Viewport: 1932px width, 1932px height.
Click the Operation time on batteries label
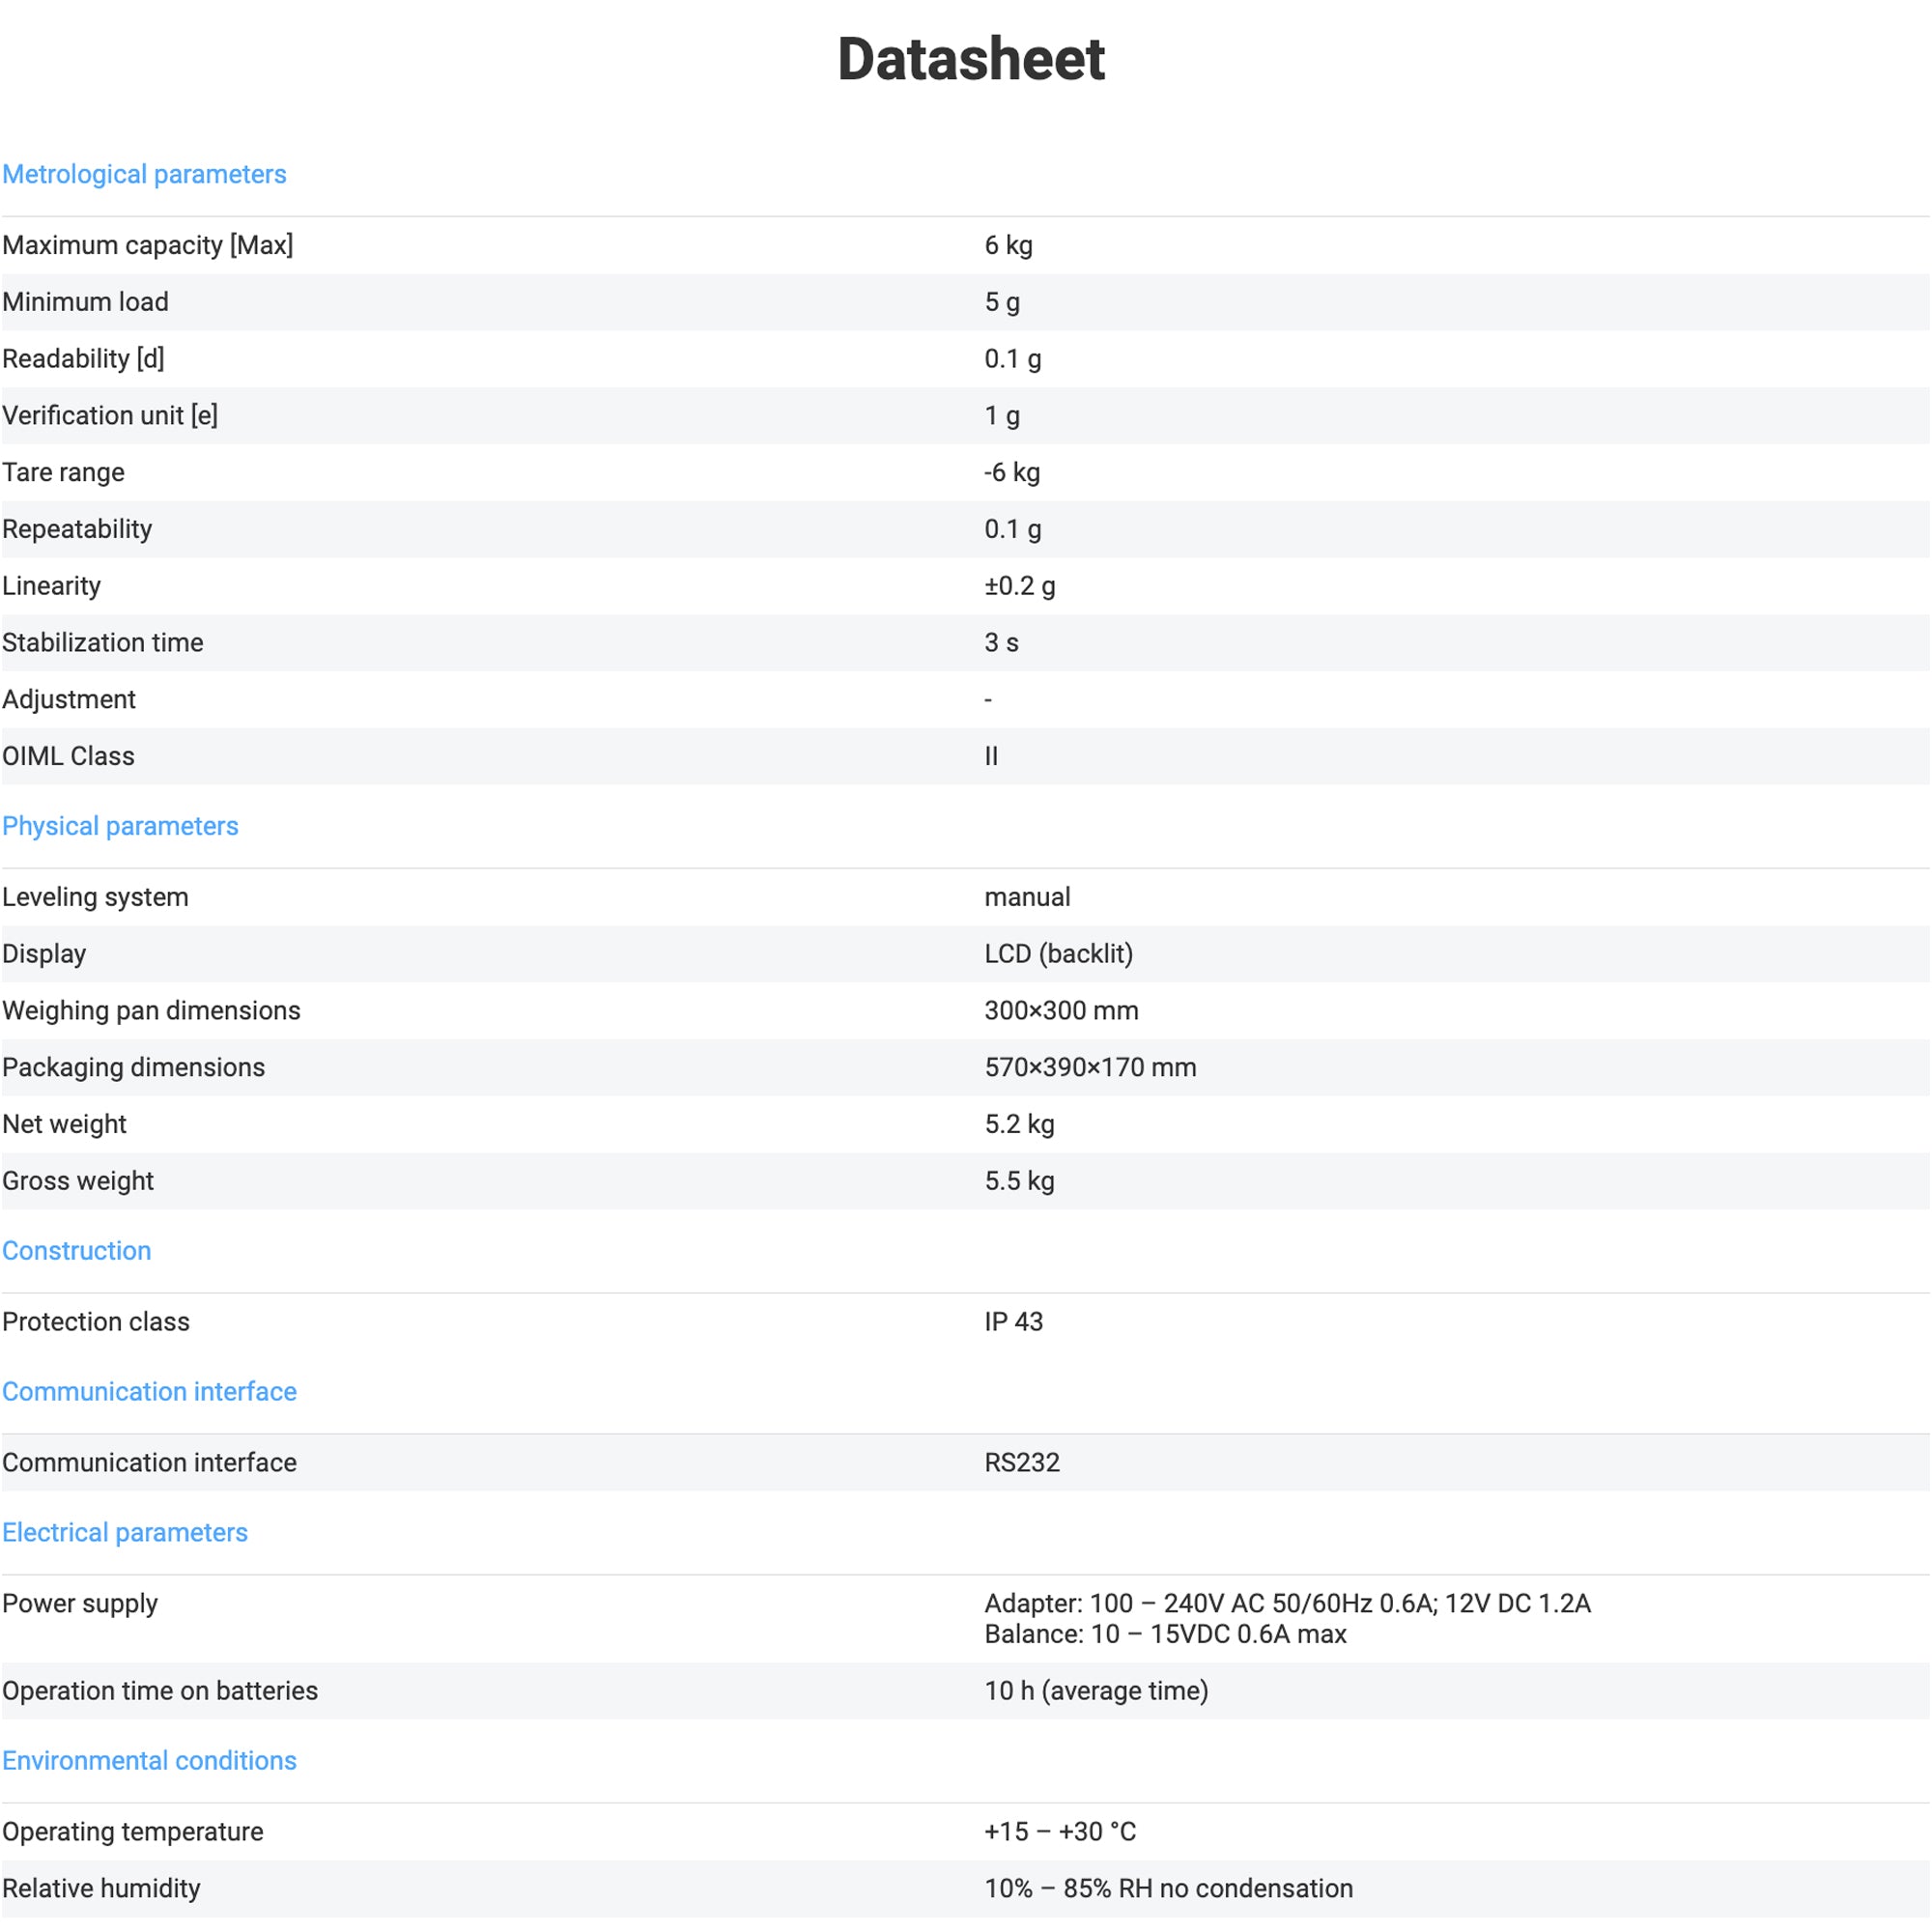click(160, 1690)
